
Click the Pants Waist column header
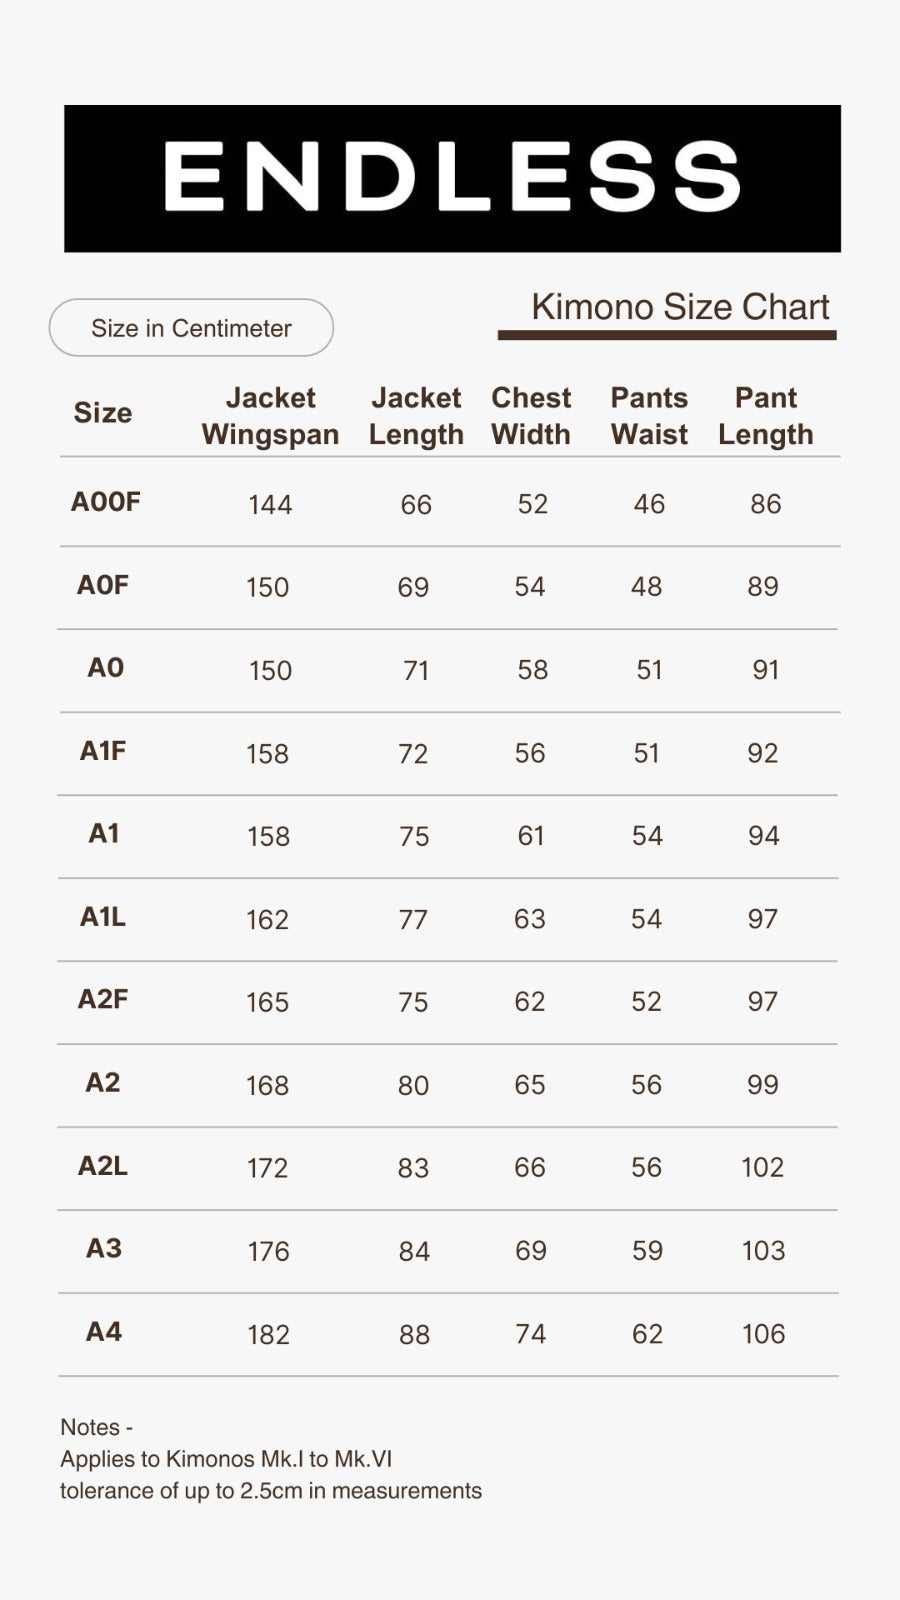click(x=649, y=416)
